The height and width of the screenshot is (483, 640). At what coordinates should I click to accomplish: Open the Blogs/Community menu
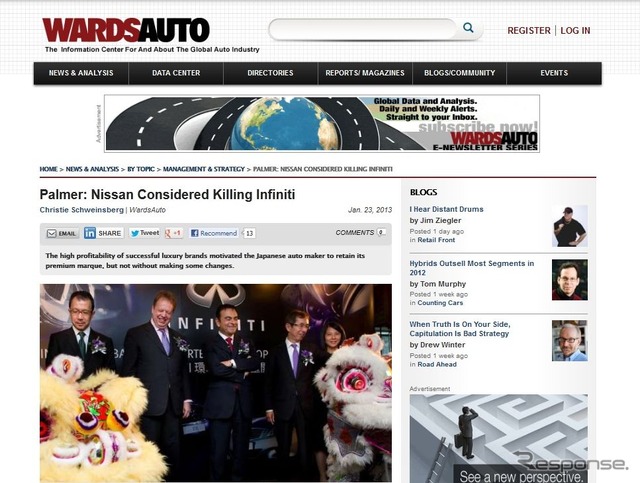[460, 73]
